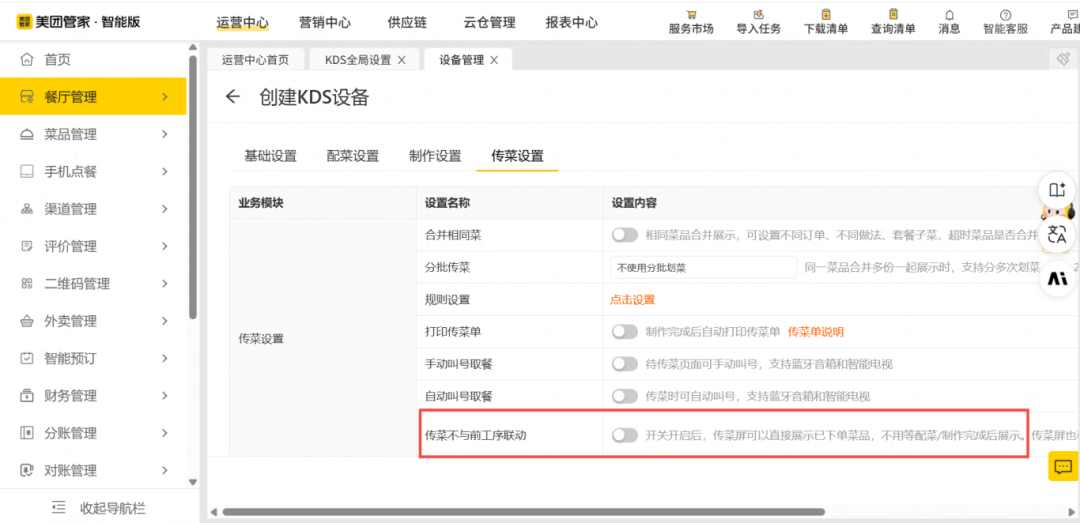Enable the 合并相同菜 toggle
The width and height of the screenshot is (1080, 523).
tap(625, 235)
